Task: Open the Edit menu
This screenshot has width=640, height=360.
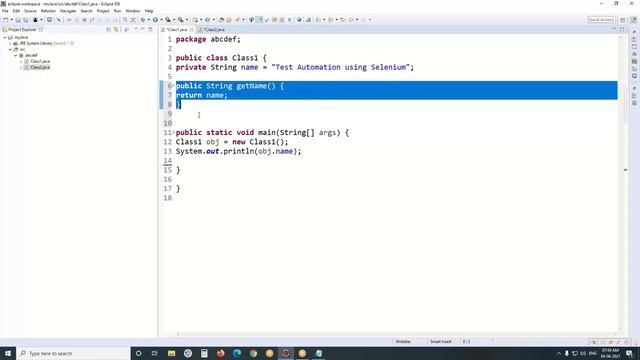Action: (x=16, y=11)
